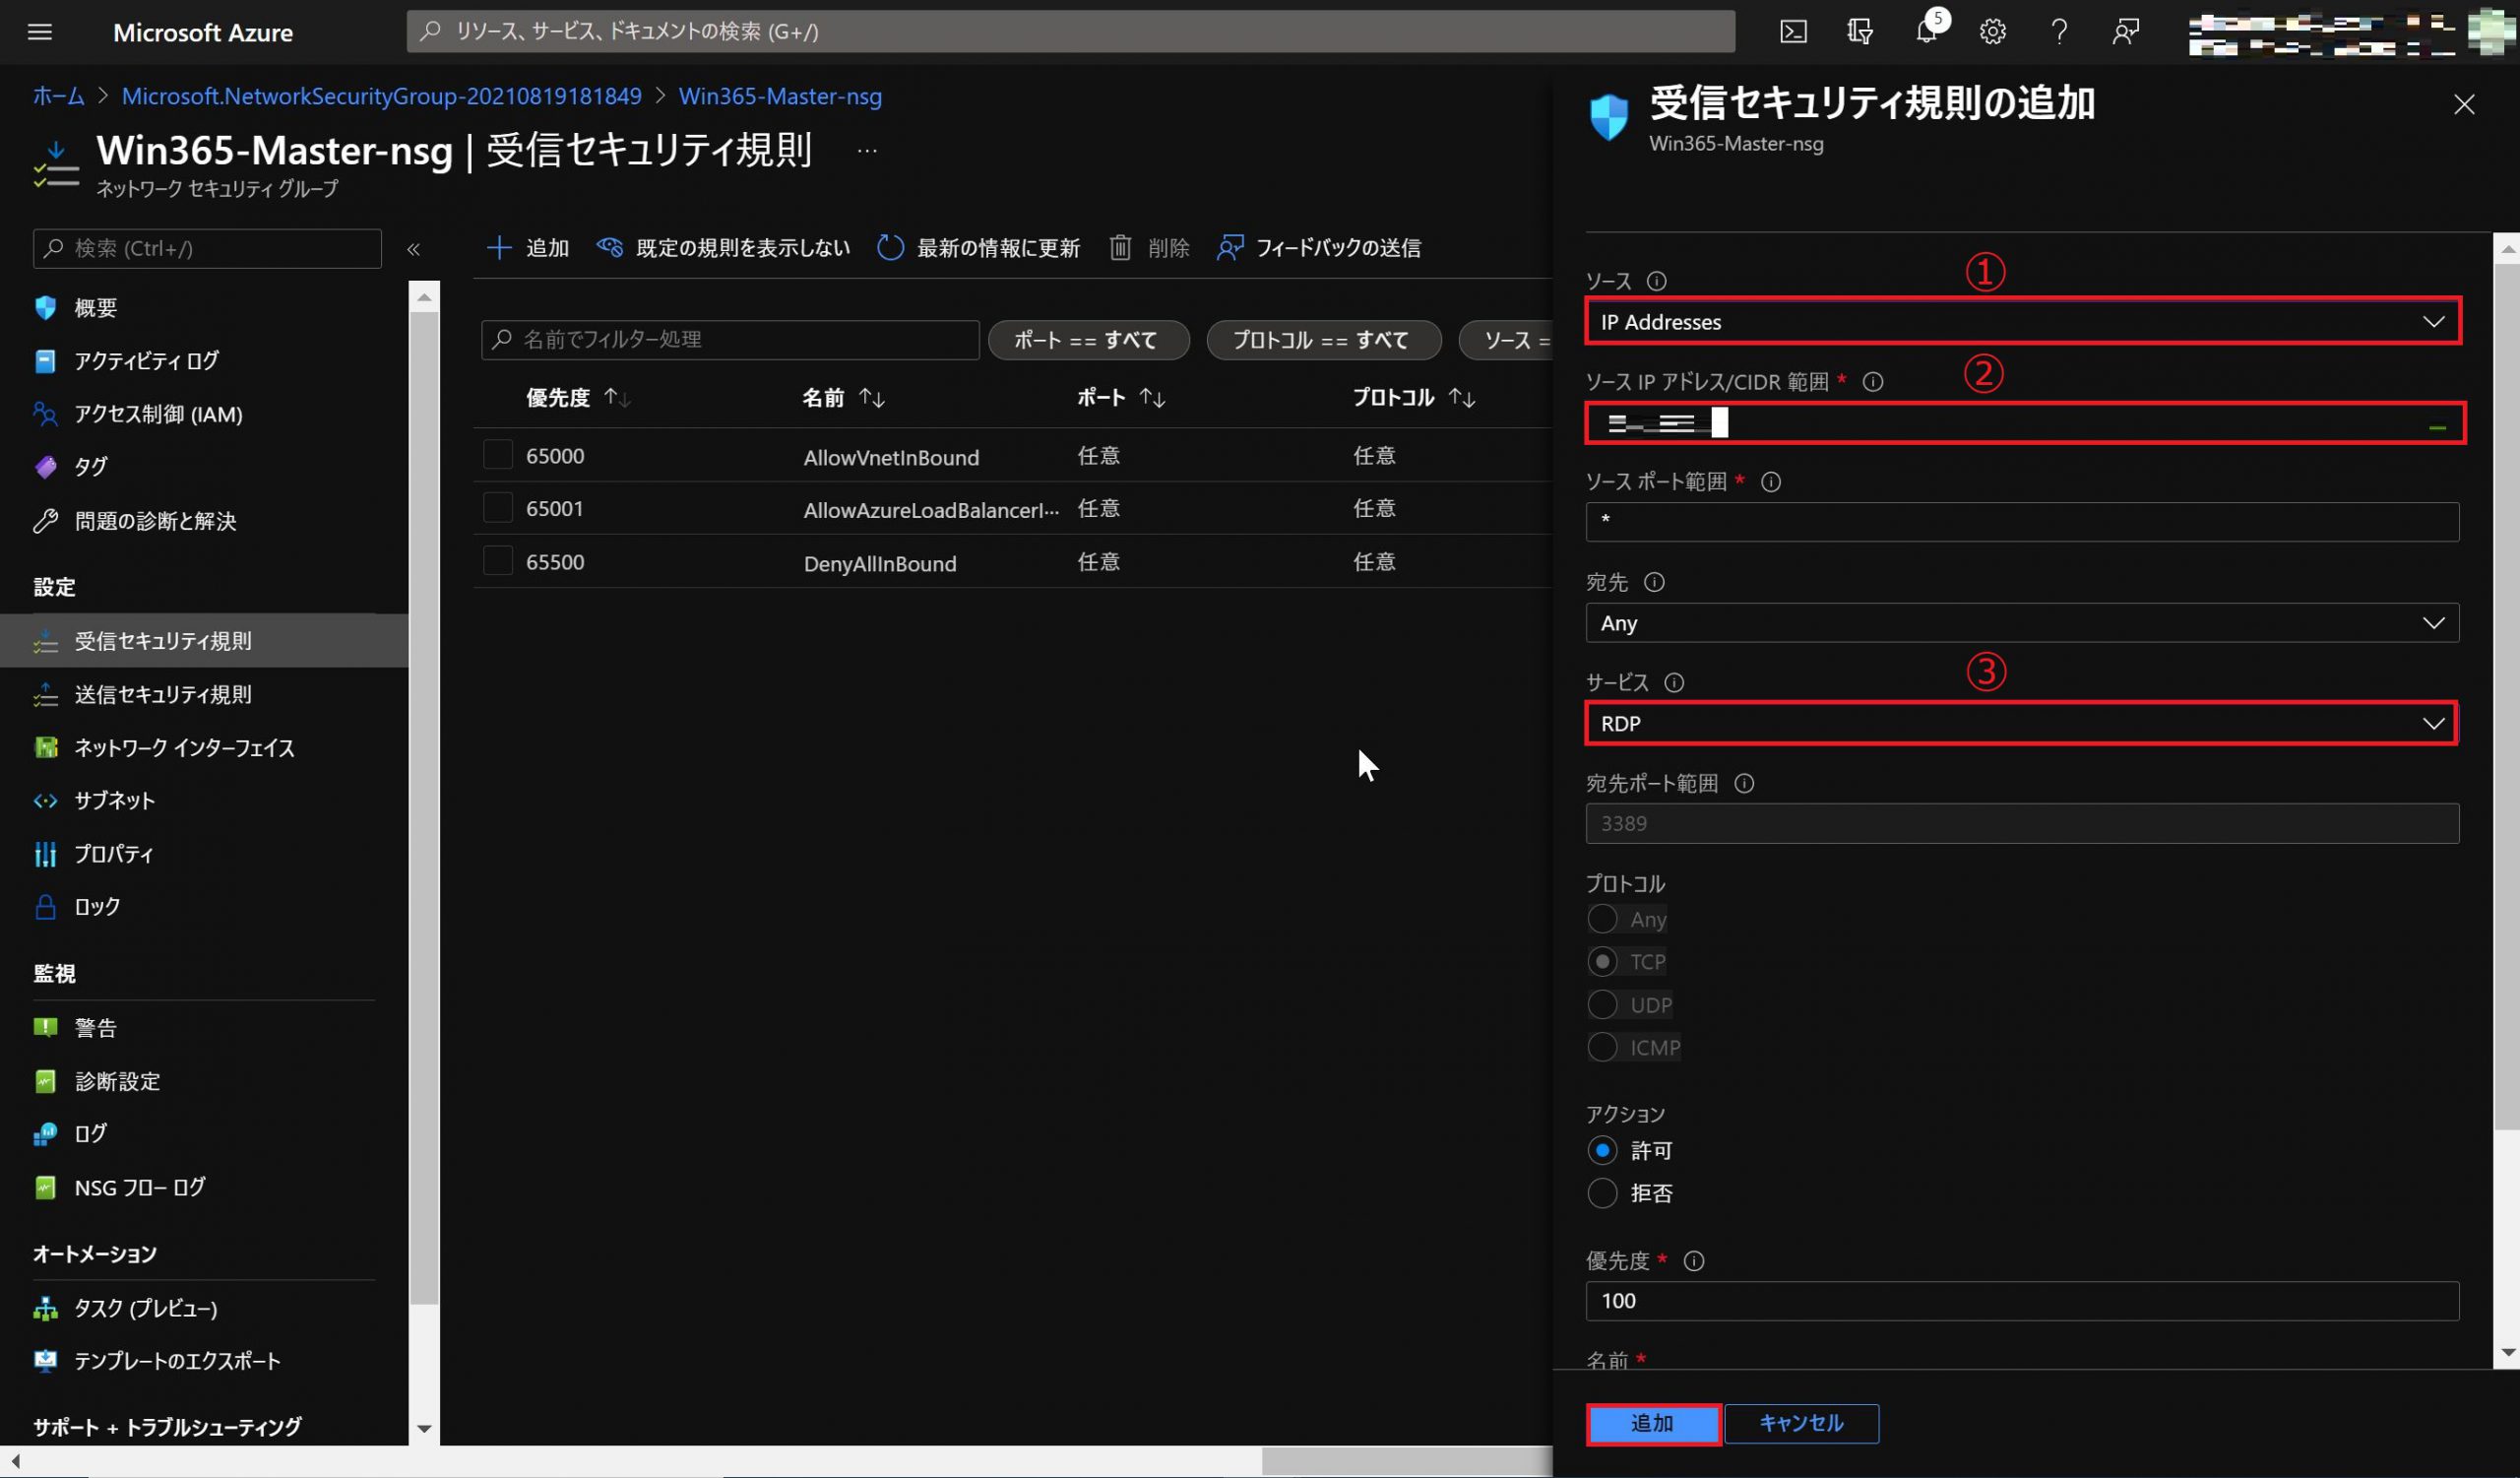Open the hamburger portal menu
Viewport: 2520px width, 1478px height.
(40, 32)
